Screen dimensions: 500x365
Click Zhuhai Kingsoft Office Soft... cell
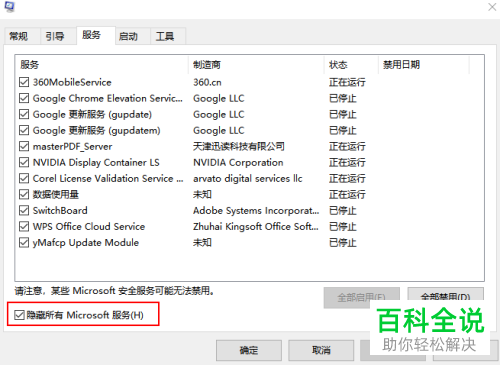256,226
